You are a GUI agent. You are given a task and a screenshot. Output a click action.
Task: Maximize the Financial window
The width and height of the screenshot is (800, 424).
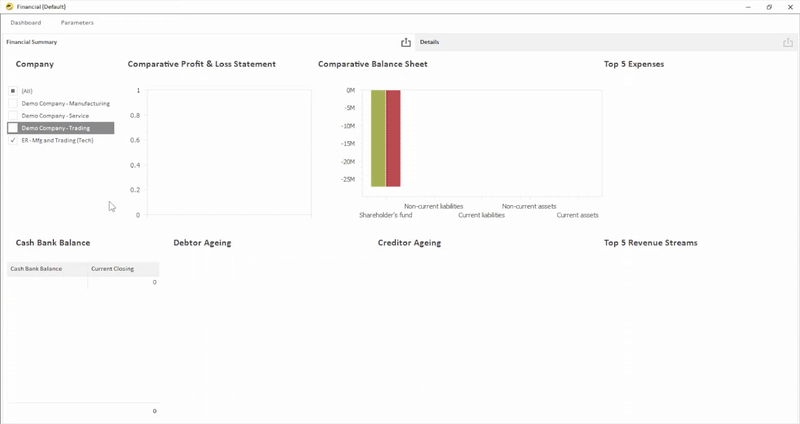click(x=769, y=6)
